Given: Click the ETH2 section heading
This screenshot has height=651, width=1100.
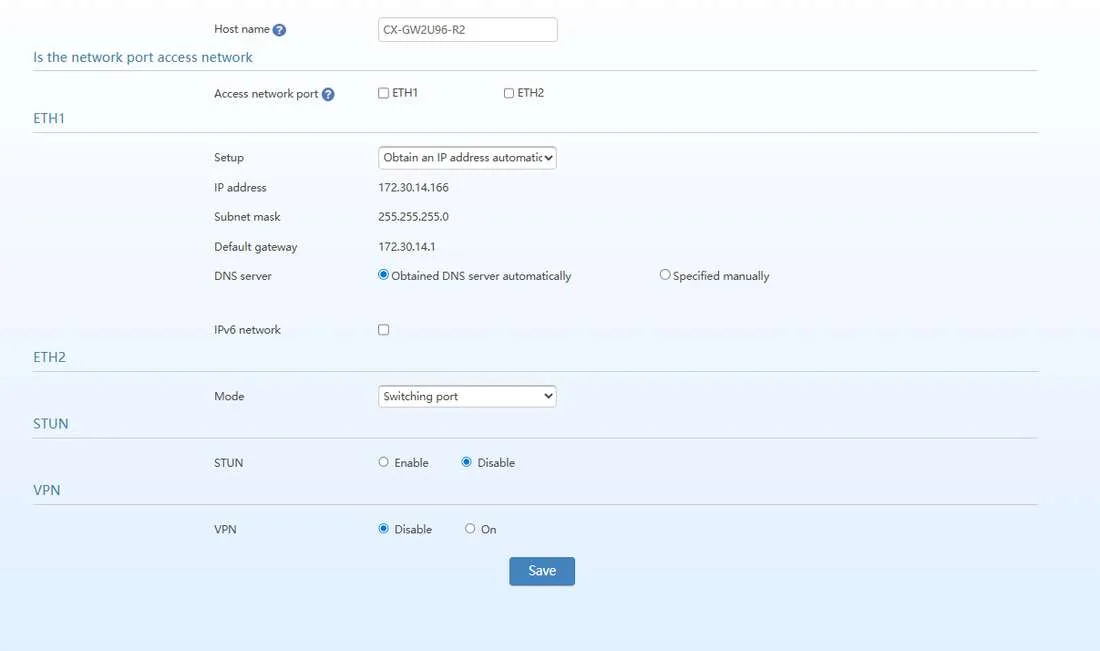Looking at the screenshot, I should pos(49,357).
